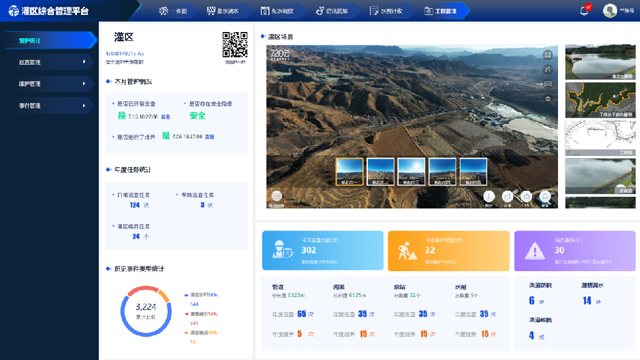Image resolution: width=640 pixels, height=360 pixels.
Task: Click 查看 link beside 7.15 inspection time
Action: coord(165,117)
